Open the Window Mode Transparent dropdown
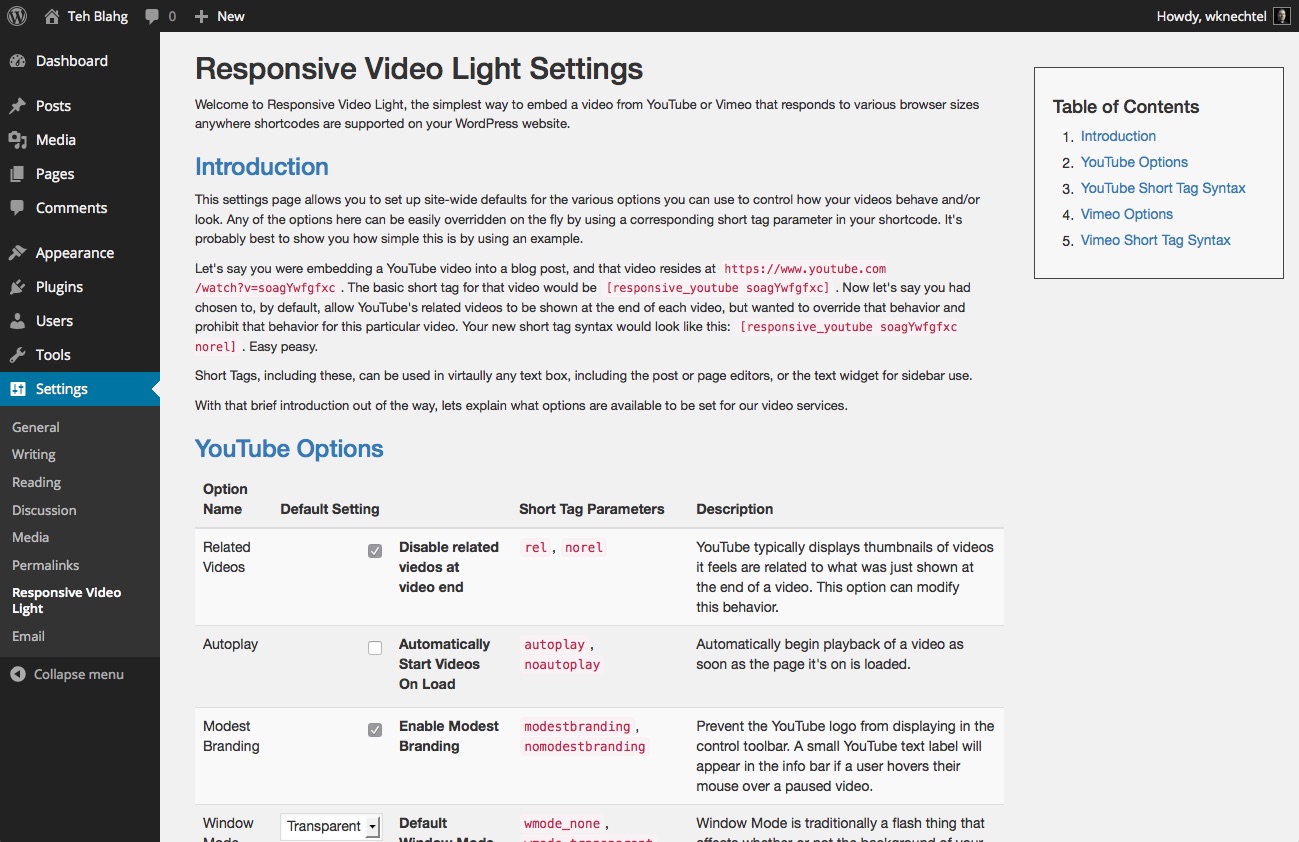This screenshot has height=842, width=1299. [x=331, y=826]
